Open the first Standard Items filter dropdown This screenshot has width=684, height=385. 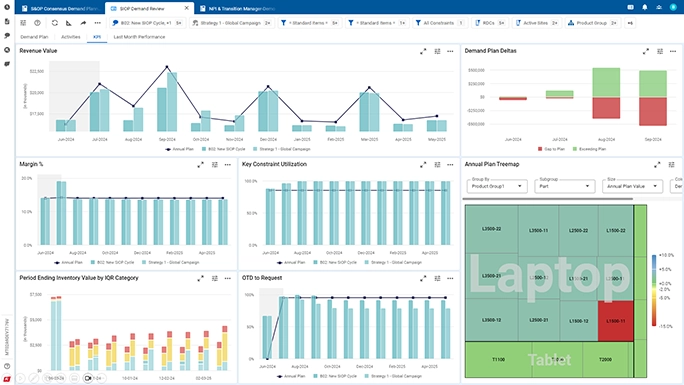pyautogui.click(x=310, y=23)
